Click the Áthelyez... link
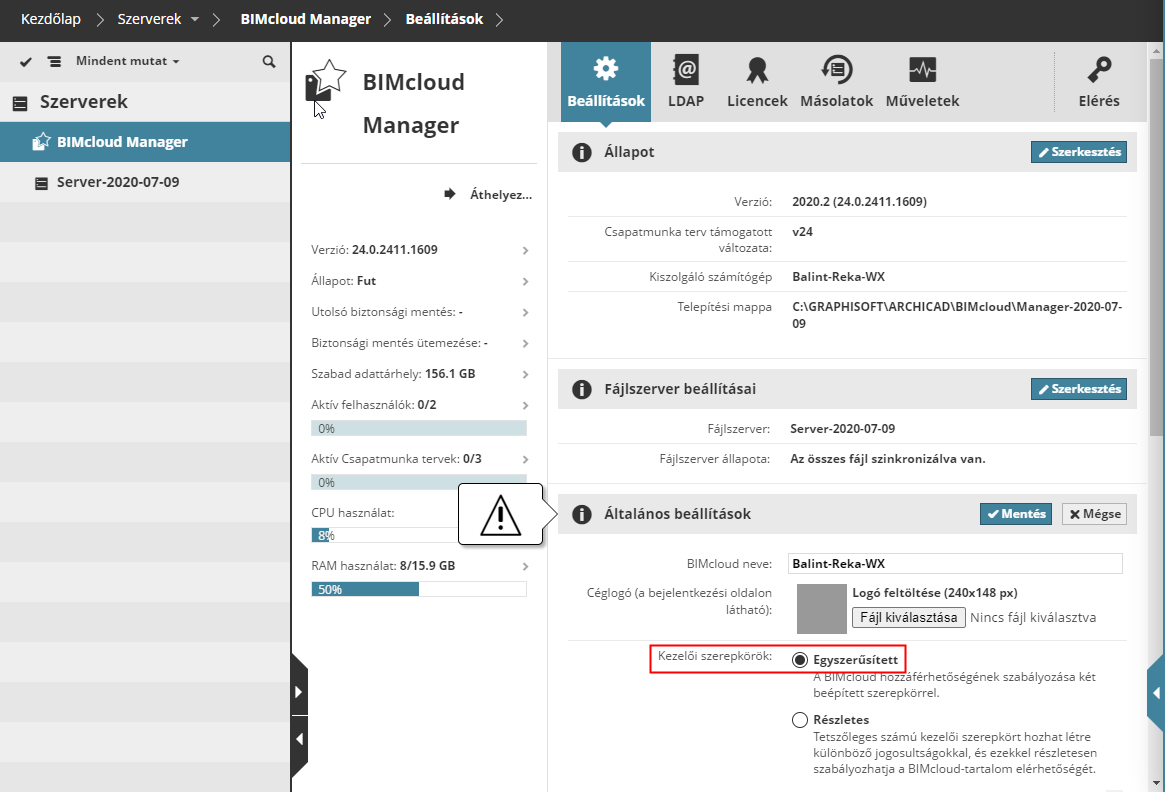 tap(501, 195)
